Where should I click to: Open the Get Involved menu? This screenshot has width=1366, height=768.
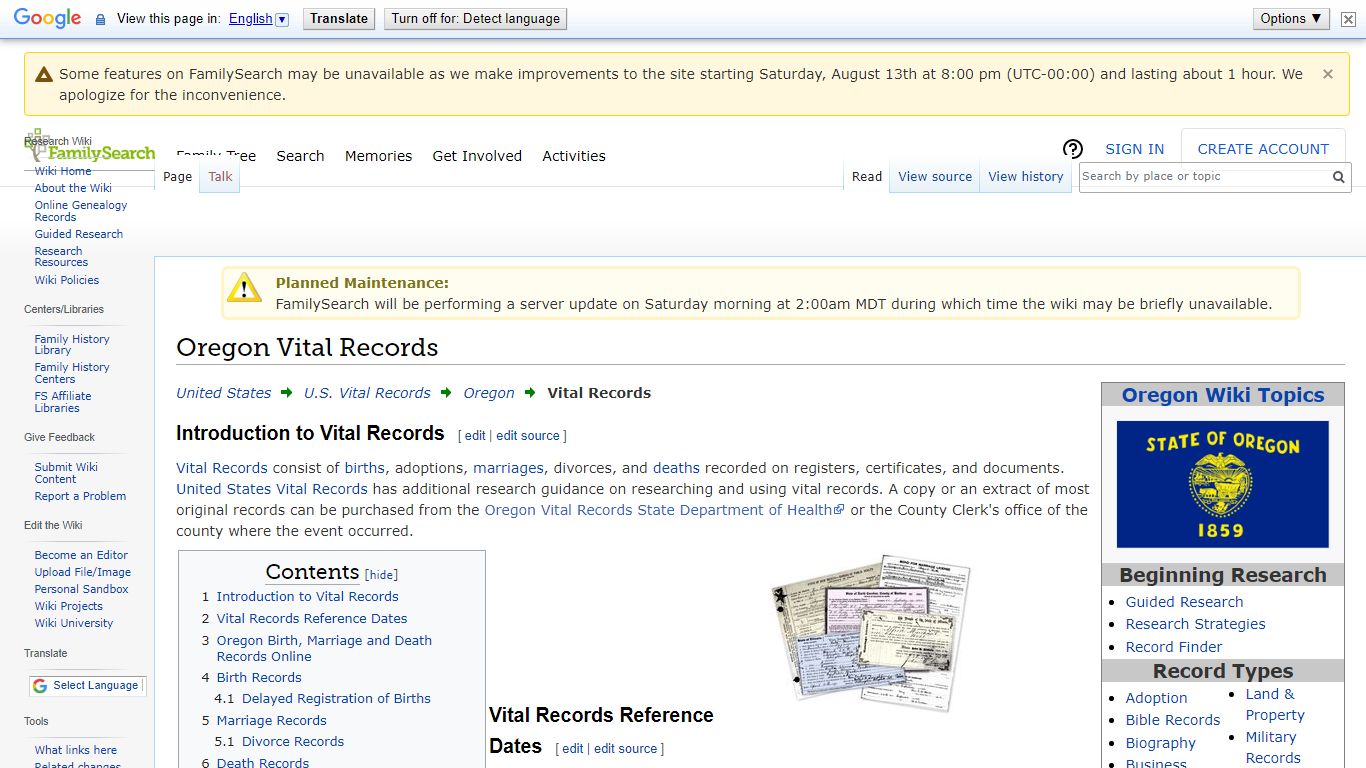click(x=477, y=156)
